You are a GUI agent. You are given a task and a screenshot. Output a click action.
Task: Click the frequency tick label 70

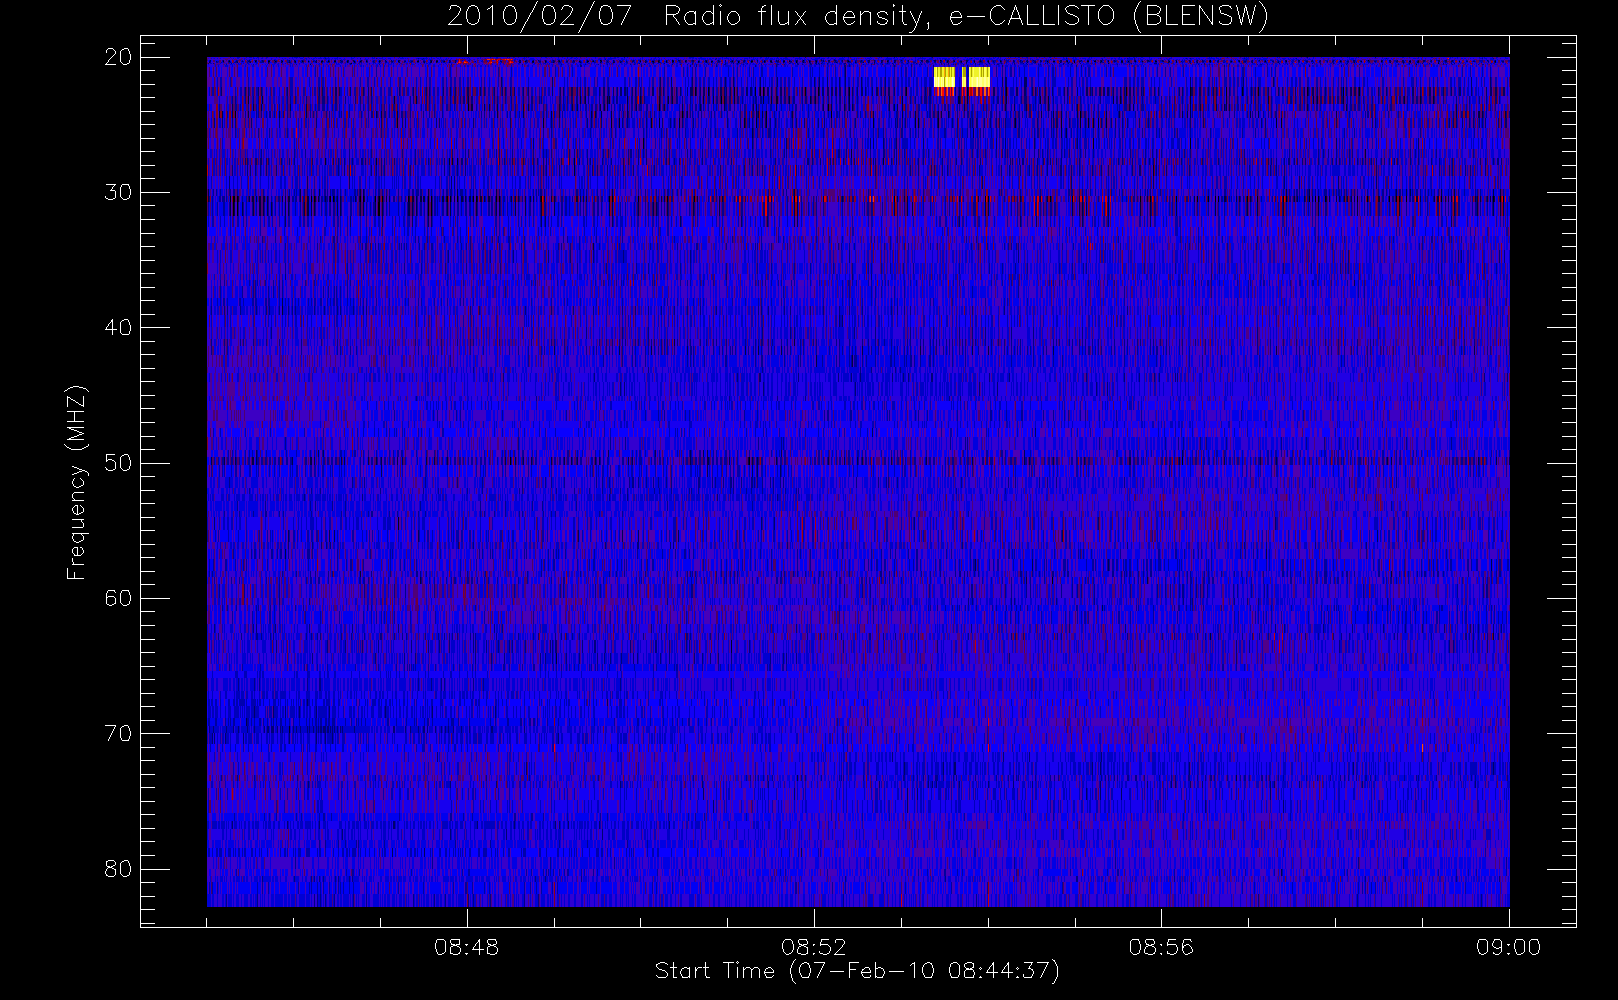point(118,733)
